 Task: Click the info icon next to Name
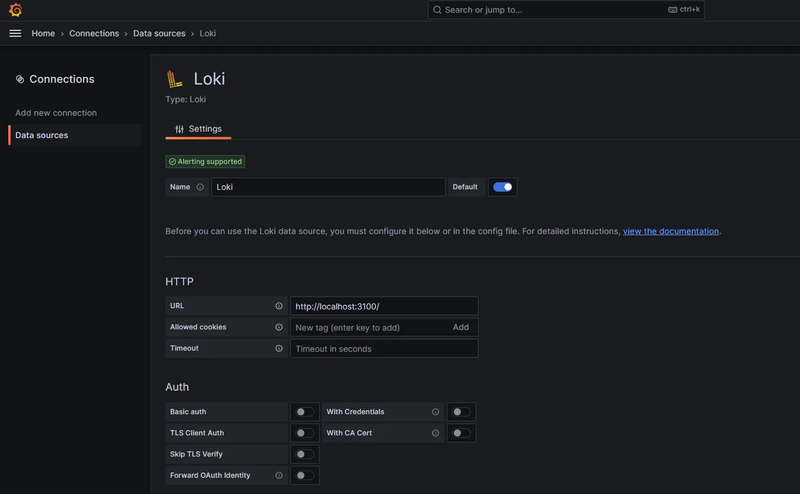(x=200, y=187)
